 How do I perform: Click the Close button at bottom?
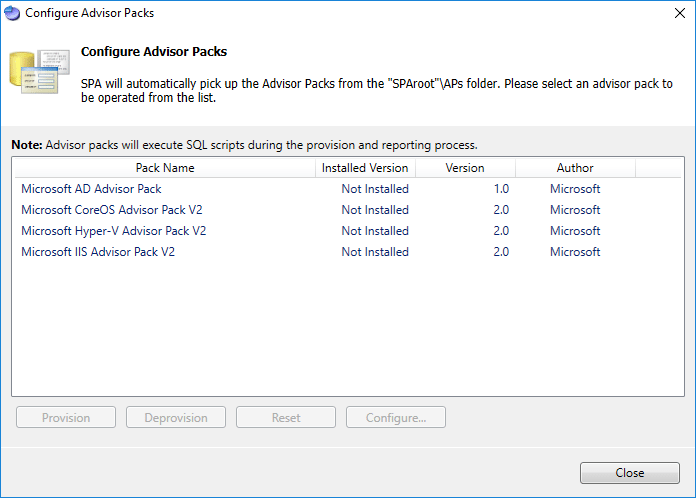click(x=630, y=473)
